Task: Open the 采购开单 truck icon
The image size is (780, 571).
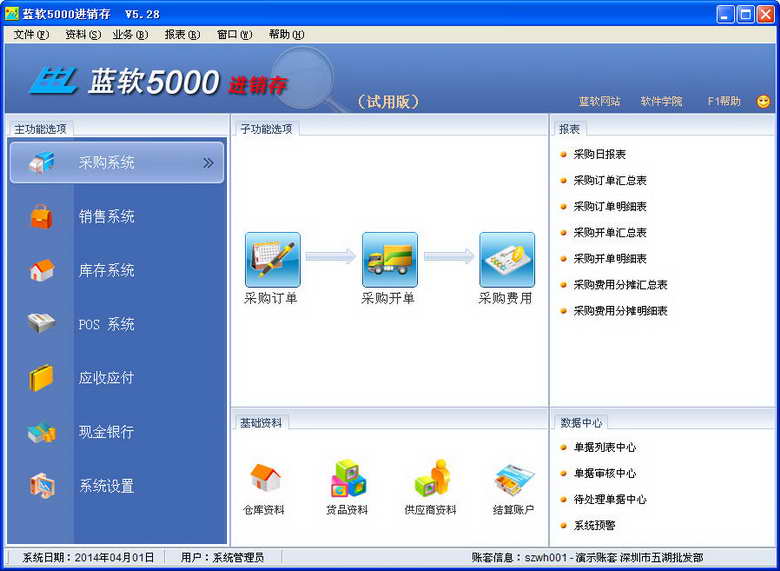Action: (x=390, y=260)
